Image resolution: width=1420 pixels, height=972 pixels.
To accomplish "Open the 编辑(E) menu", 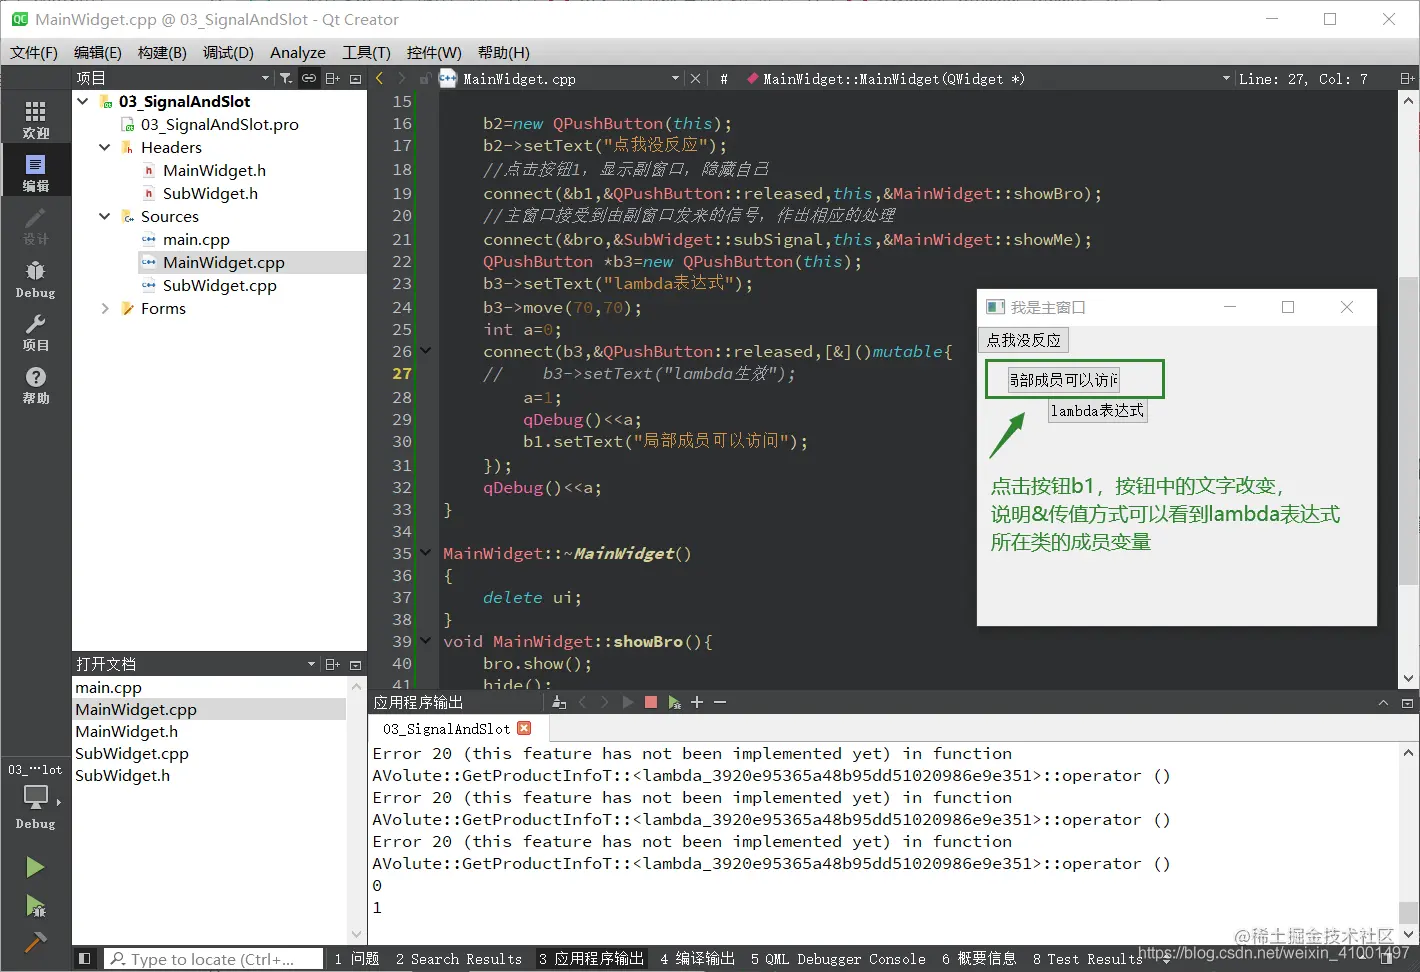I will (98, 52).
